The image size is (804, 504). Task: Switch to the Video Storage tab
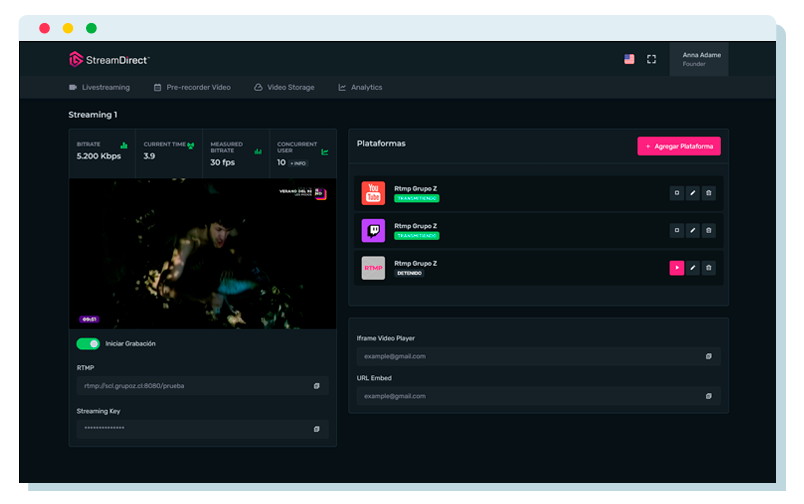pyautogui.click(x=284, y=88)
